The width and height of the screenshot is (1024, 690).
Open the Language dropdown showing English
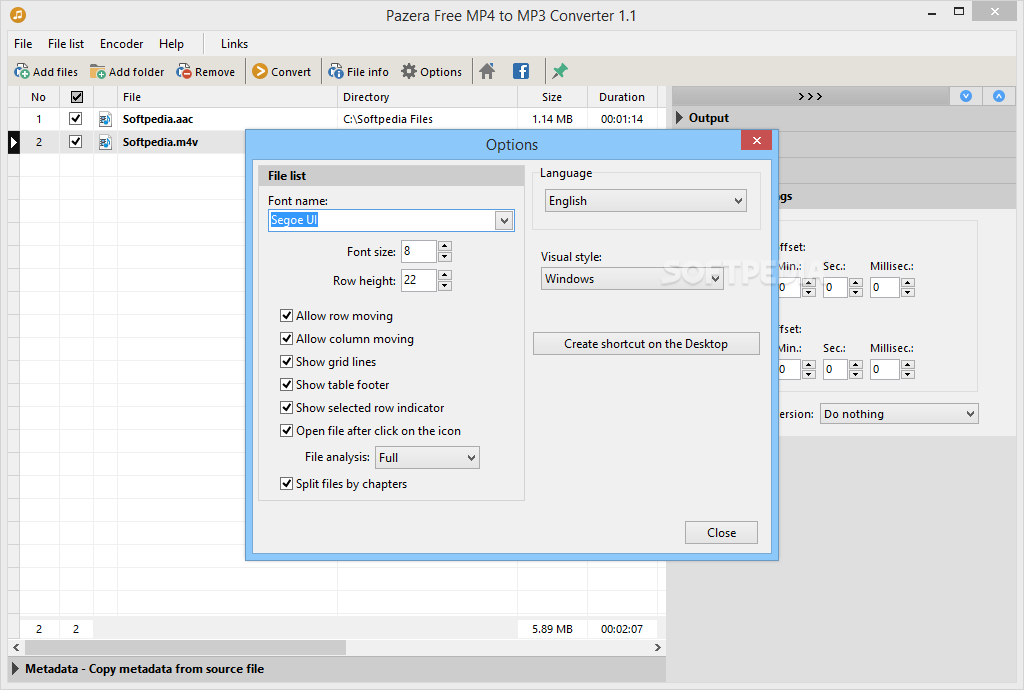pos(645,201)
